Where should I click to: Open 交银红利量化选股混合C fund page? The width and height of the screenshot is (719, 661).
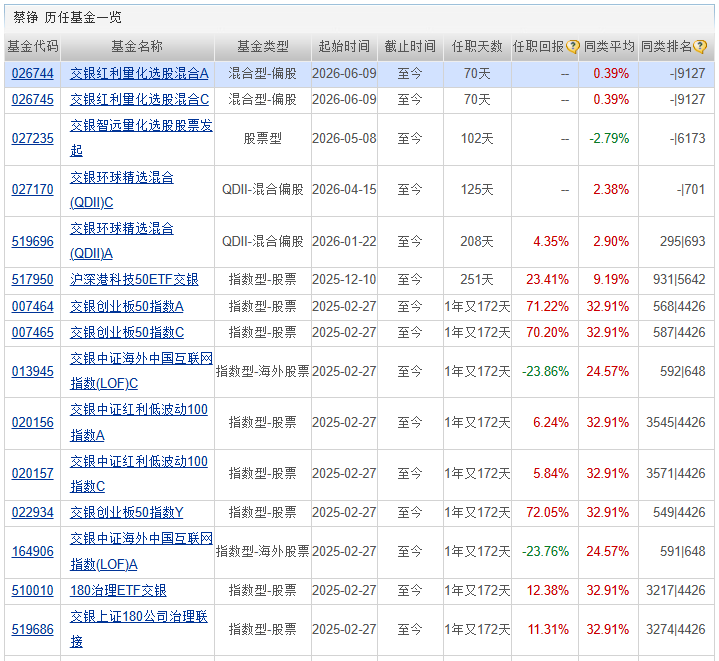[x=139, y=99]
